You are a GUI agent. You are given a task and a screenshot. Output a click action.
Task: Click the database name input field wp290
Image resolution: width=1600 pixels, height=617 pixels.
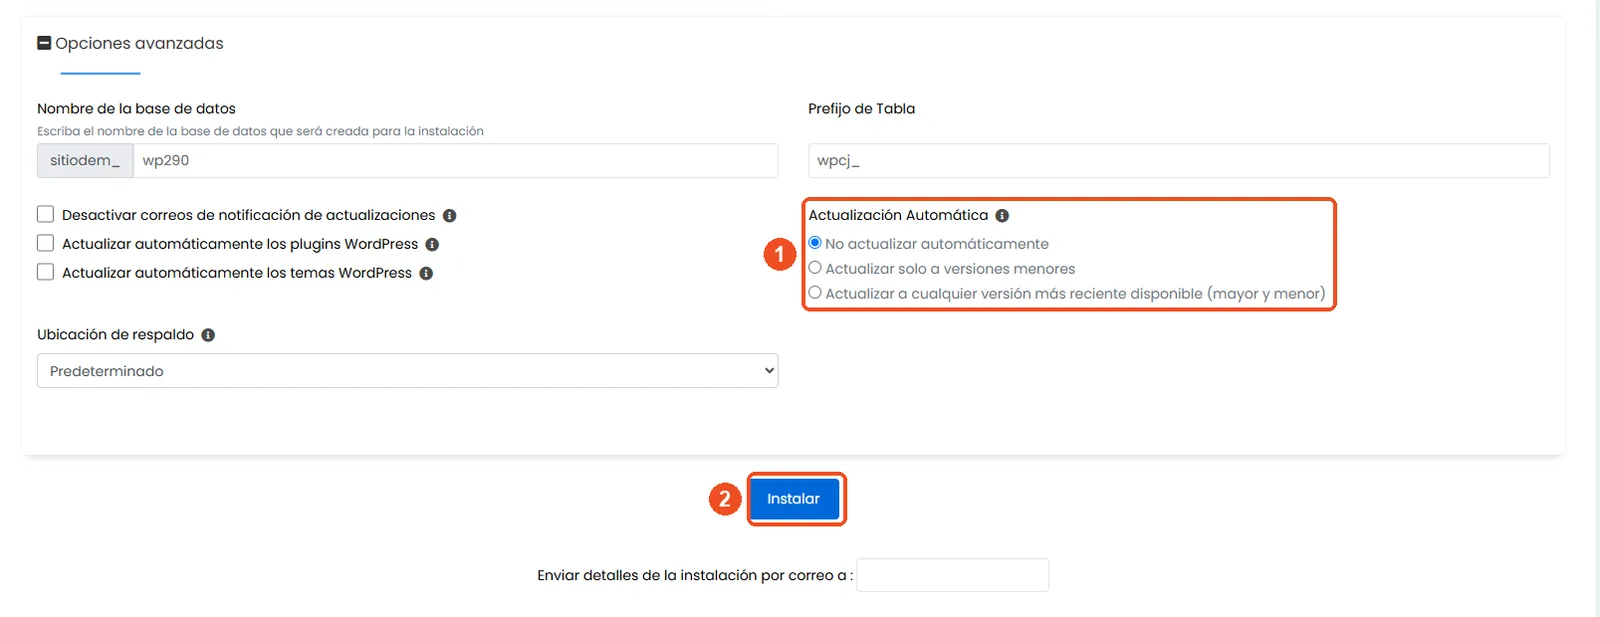pyautogui.click(x=455, y=160)
